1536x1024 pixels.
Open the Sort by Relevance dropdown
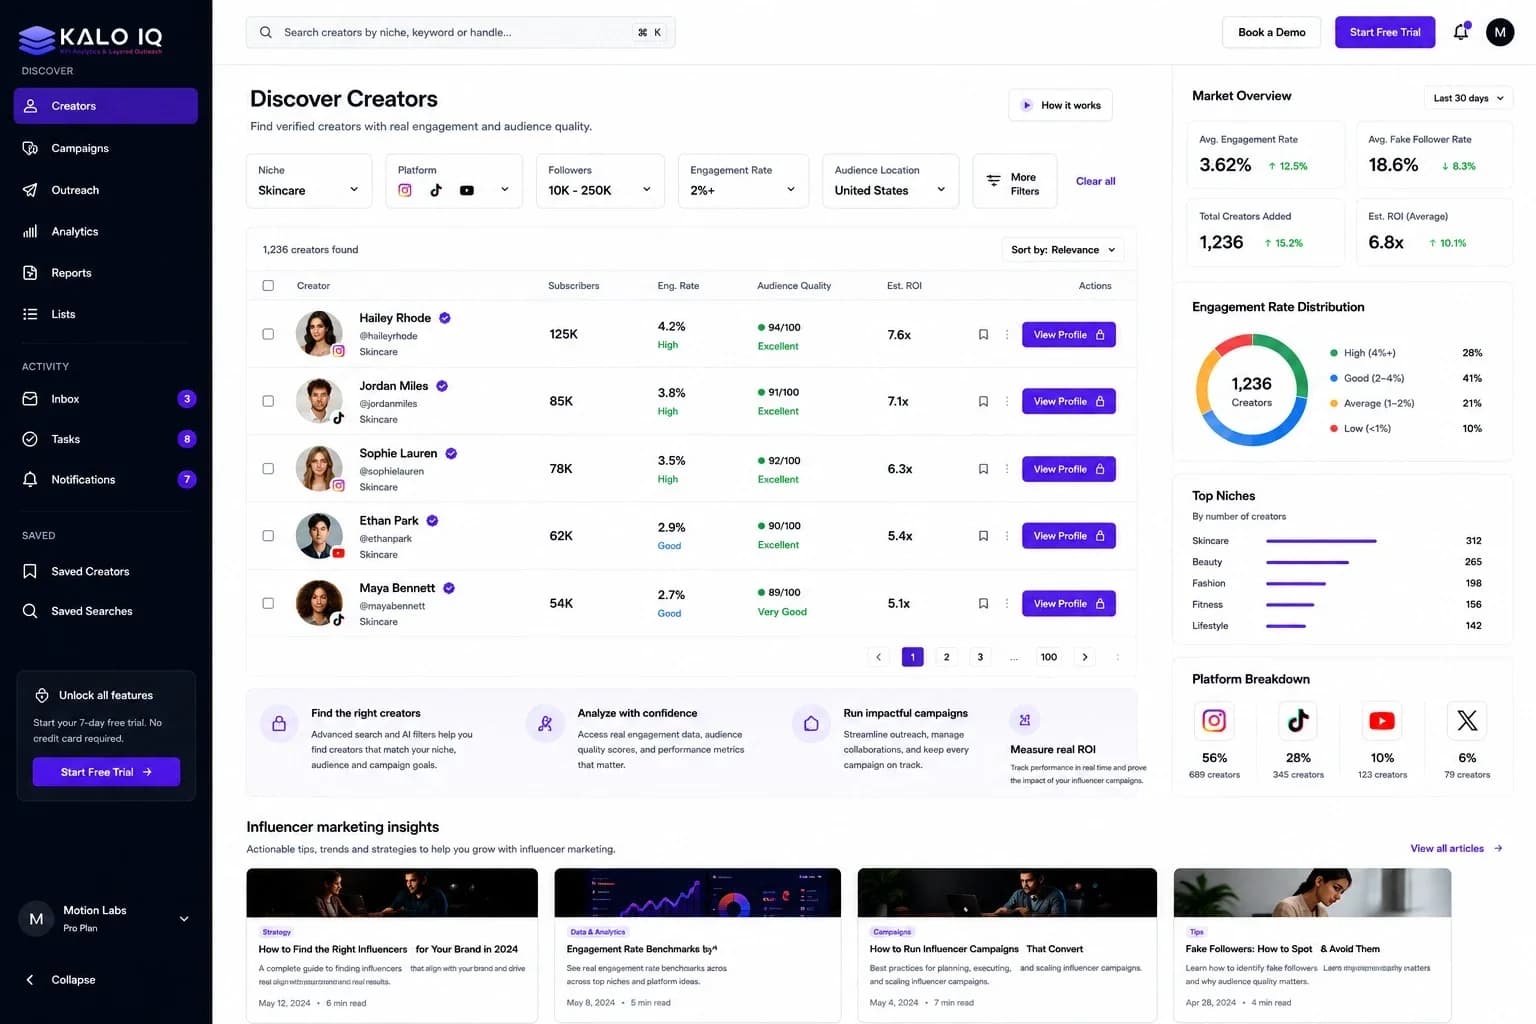click(1062, 250)
